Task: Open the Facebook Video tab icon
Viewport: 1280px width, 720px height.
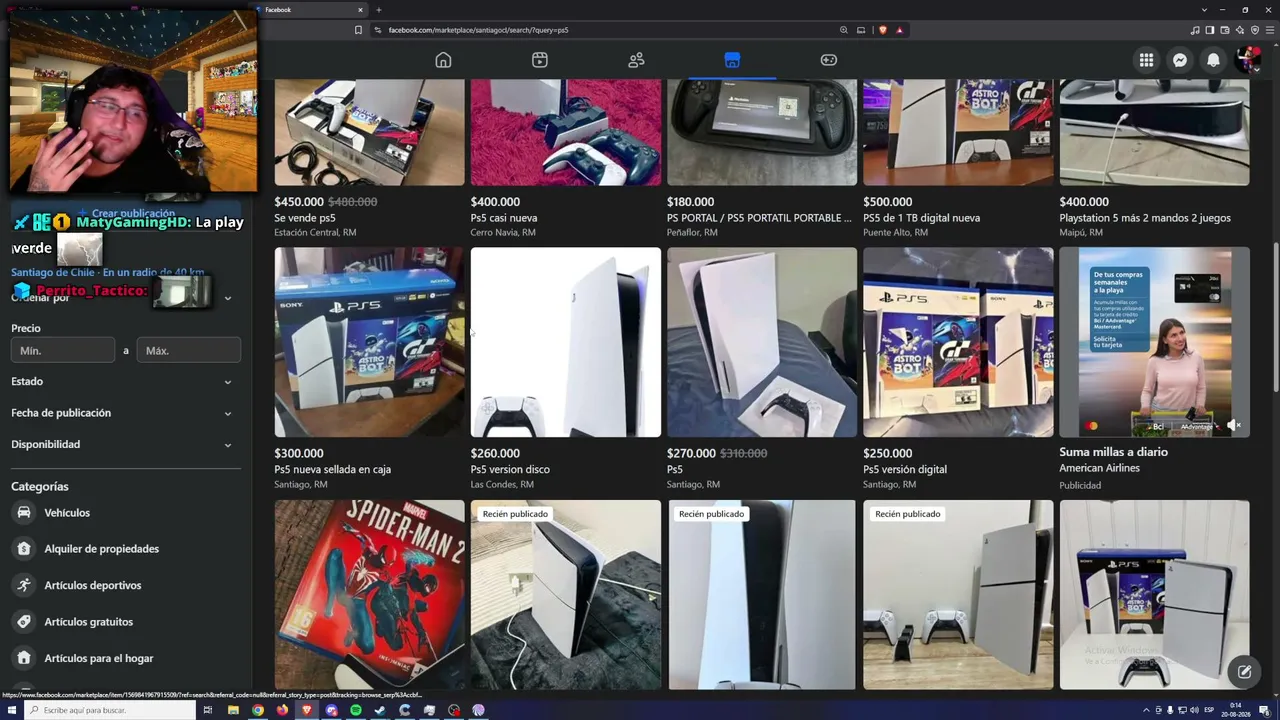Action: pyautogui.click(x=540, y=60)
